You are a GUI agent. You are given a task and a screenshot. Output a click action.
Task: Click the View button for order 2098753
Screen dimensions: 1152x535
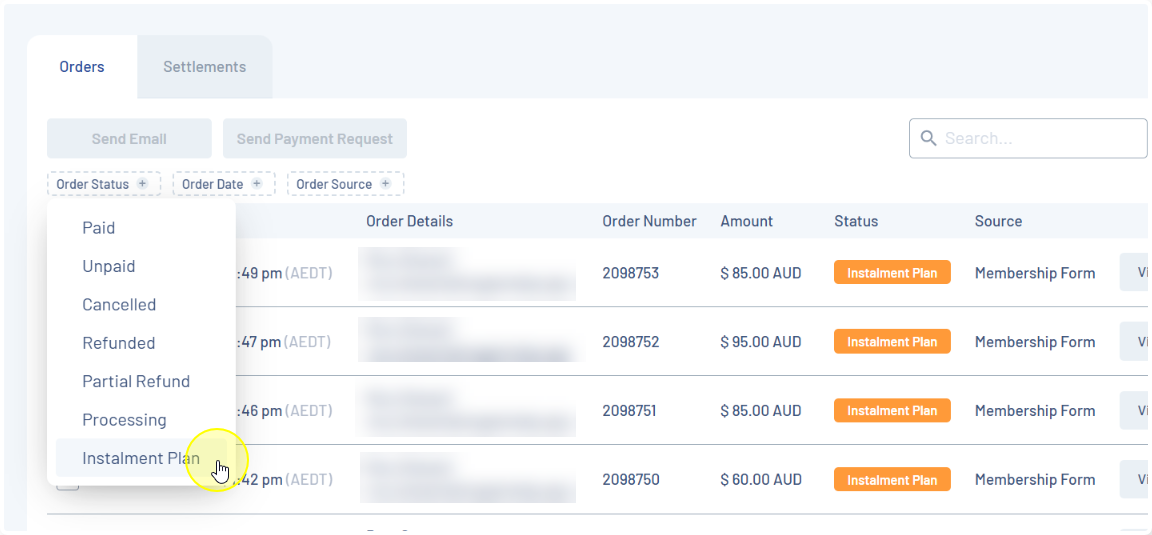coord(1134,273)
